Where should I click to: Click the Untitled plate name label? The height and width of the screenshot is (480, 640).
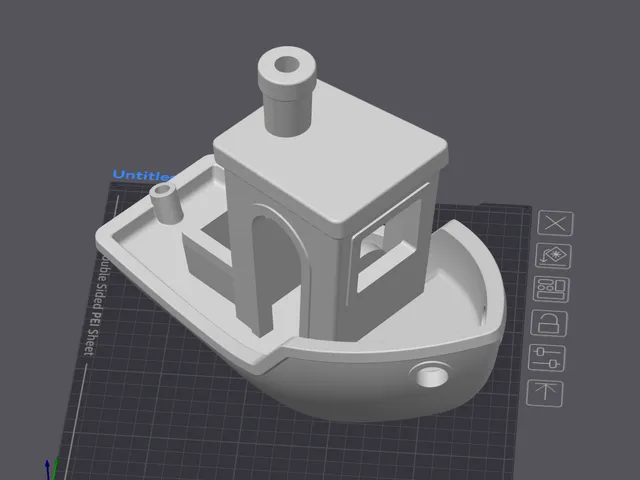[144, 175]
